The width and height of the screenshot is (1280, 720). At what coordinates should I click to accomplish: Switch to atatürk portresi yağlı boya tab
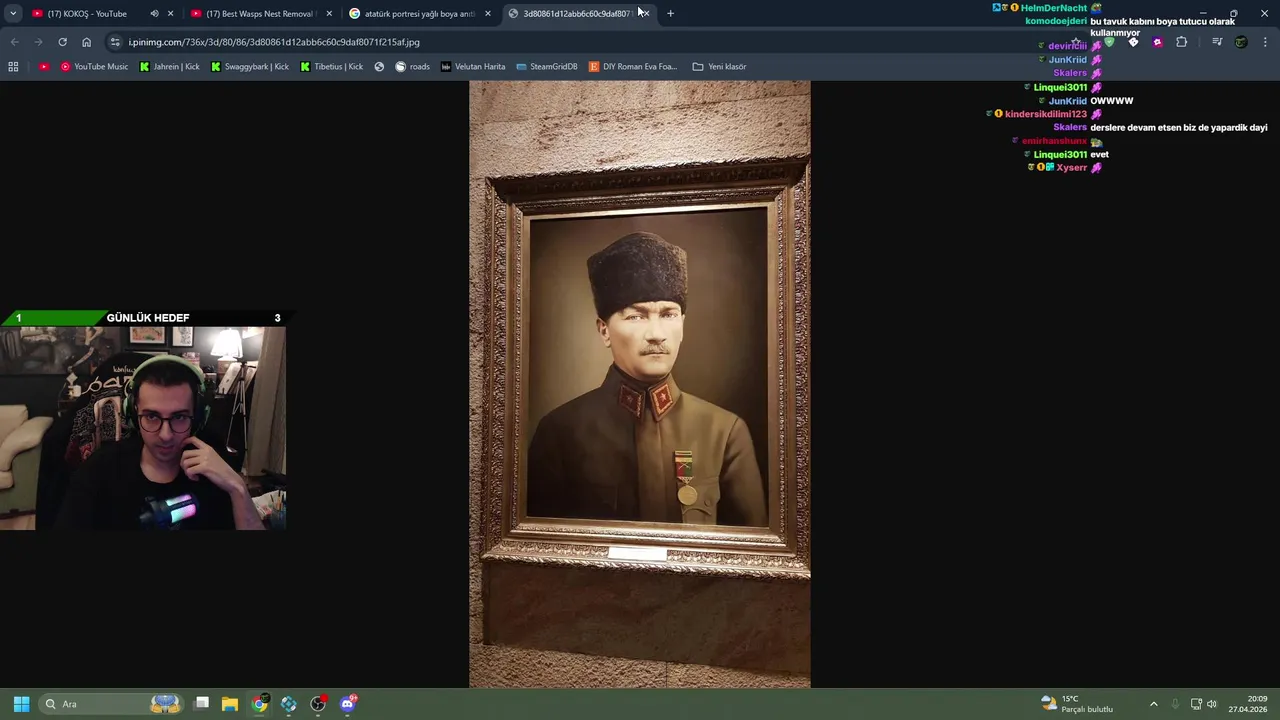click(x=418, y=13)
